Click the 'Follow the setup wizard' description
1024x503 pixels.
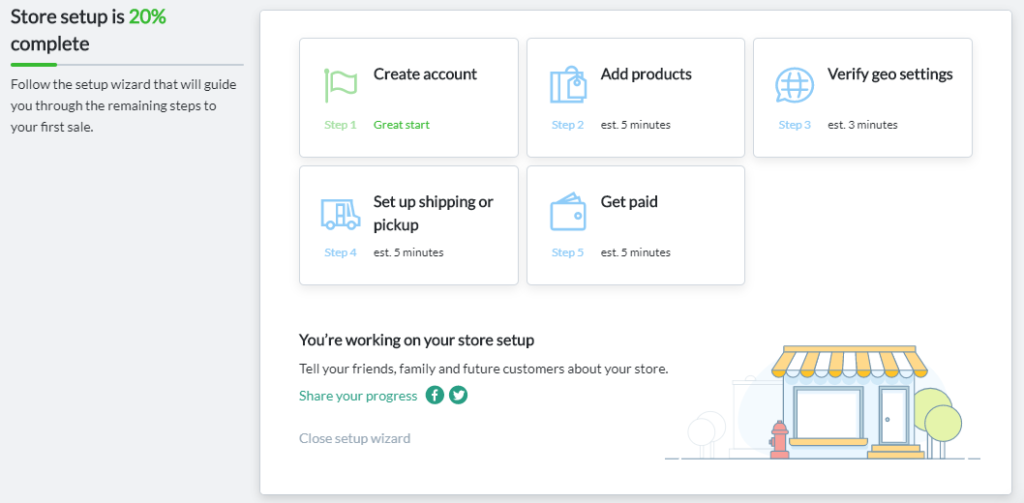(x=124, y=106)
